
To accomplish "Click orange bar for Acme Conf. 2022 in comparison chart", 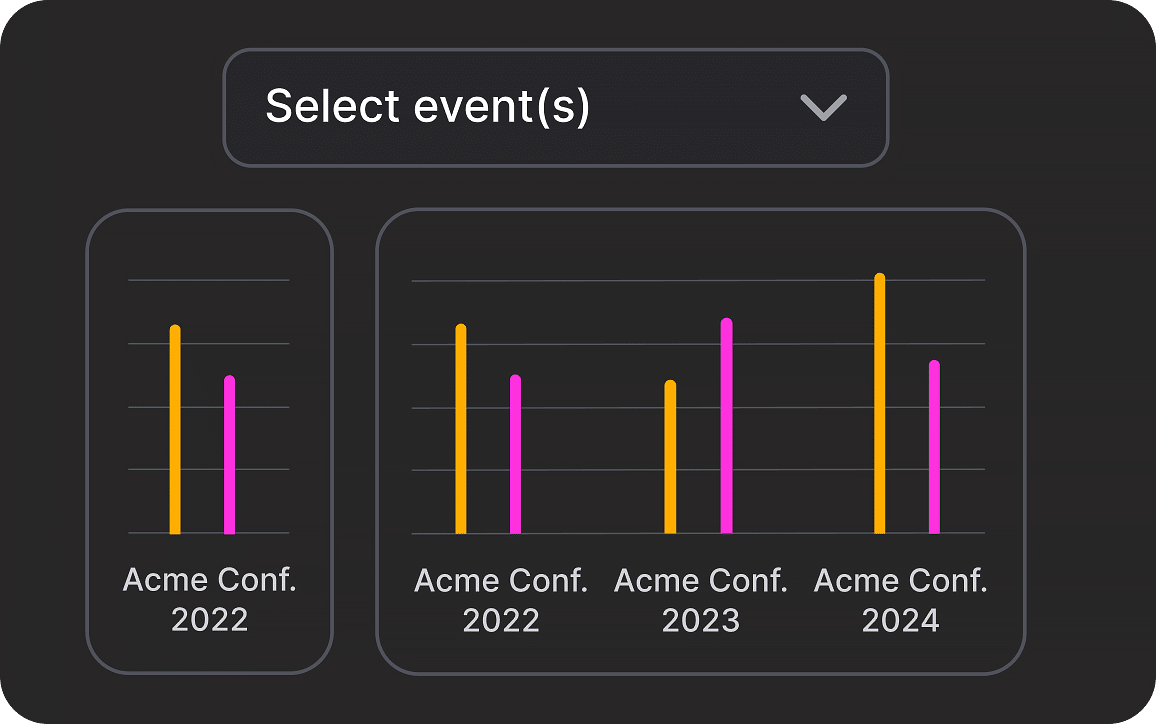I will (x=461, y=430).
